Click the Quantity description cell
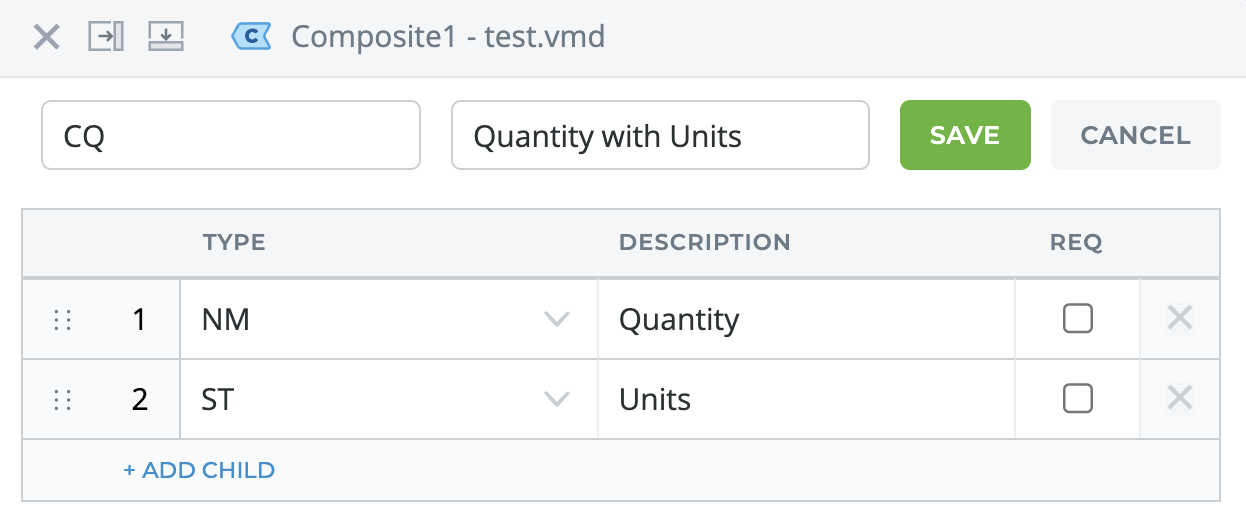Image resolution: width=1246 pixels, height=520 pixels. click(x=806, y=319)
